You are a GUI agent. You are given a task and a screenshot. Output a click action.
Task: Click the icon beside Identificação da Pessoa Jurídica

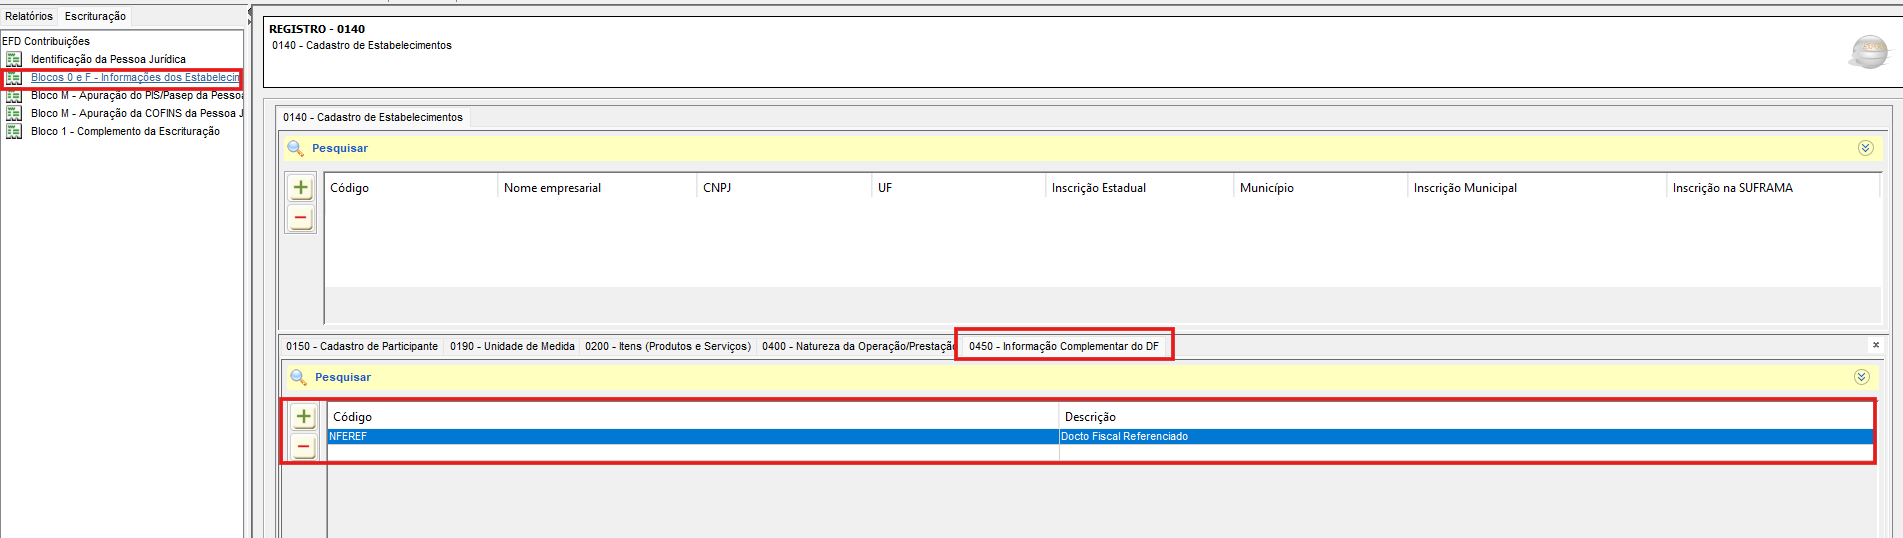coord(14,59)
